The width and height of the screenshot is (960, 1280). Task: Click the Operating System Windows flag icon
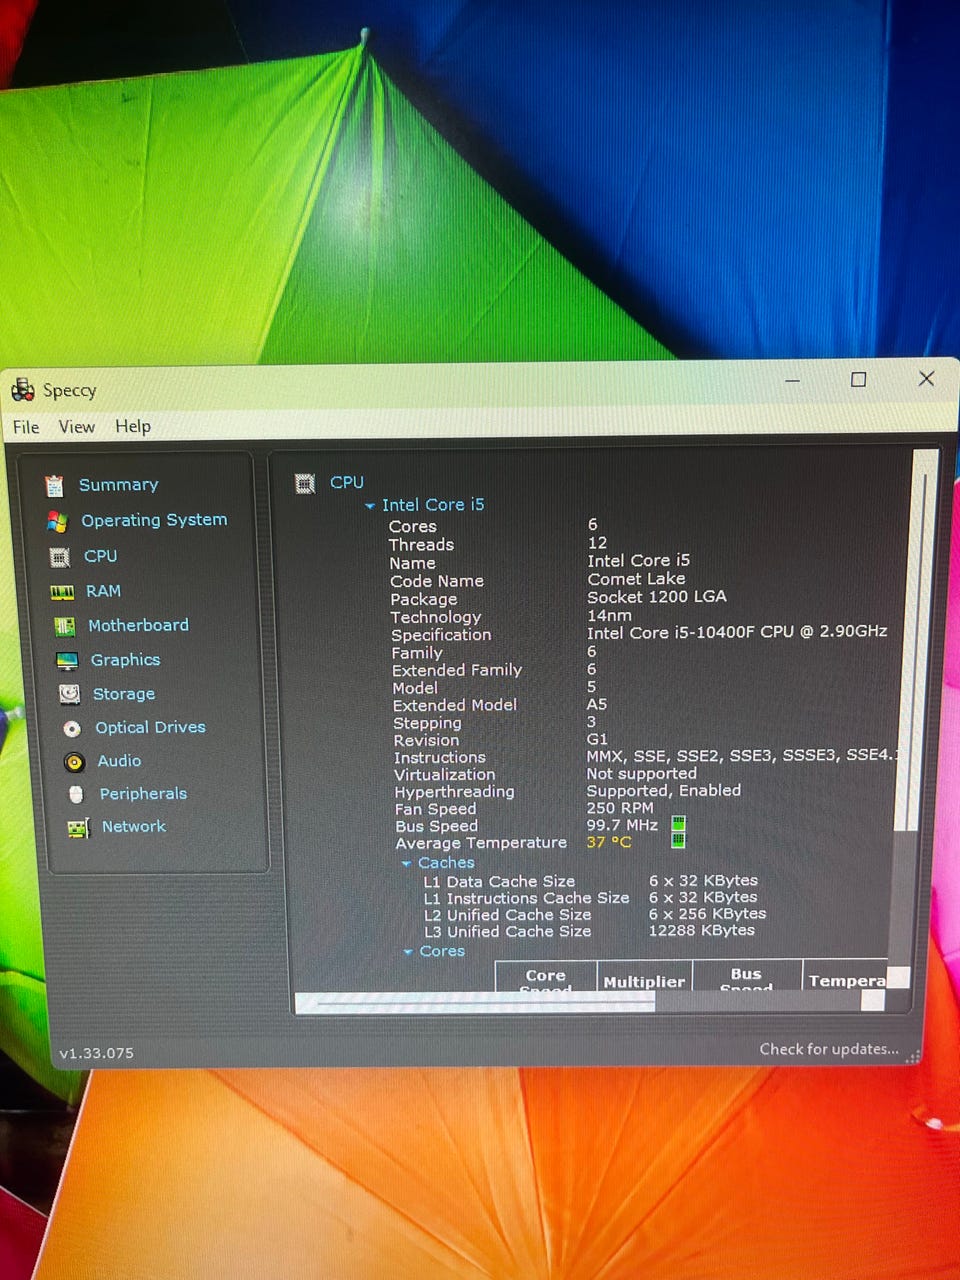coord(57,522)
